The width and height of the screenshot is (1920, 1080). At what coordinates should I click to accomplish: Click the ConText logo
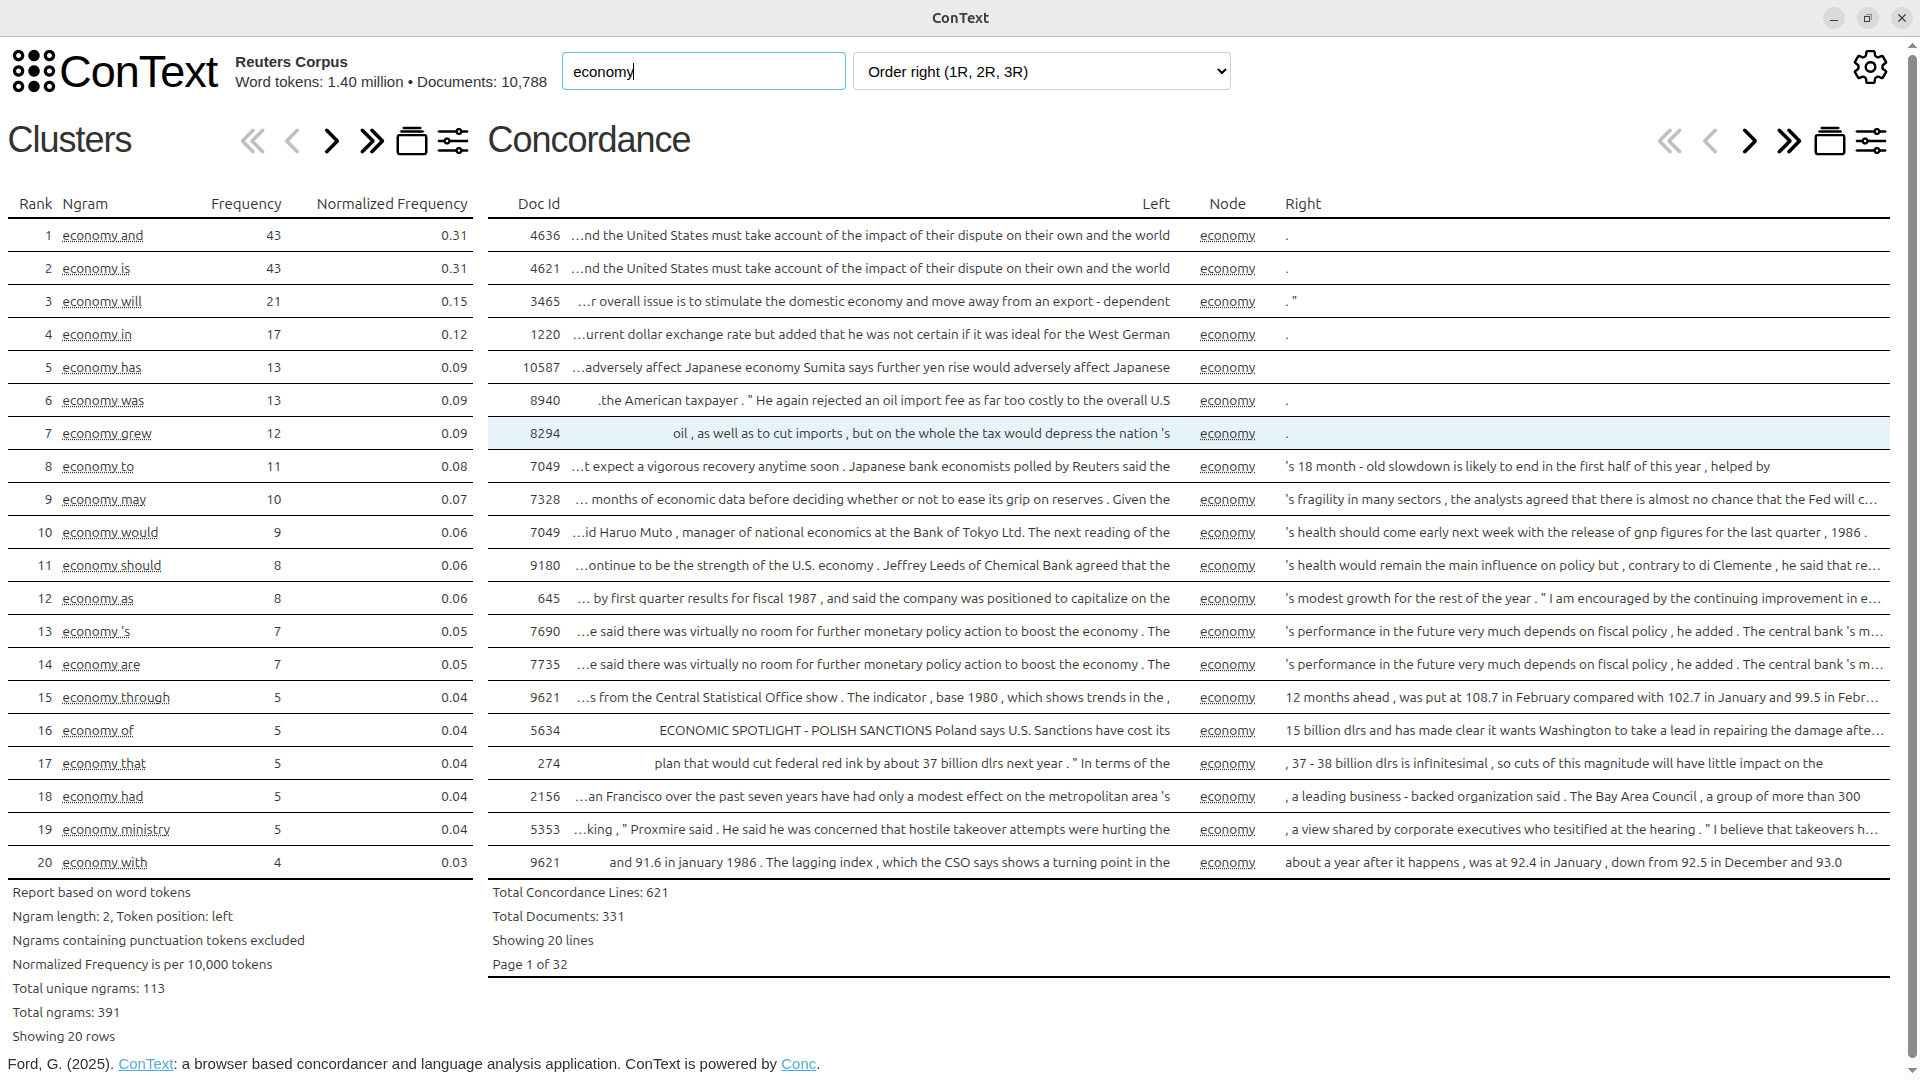click(x=114, y=71)
